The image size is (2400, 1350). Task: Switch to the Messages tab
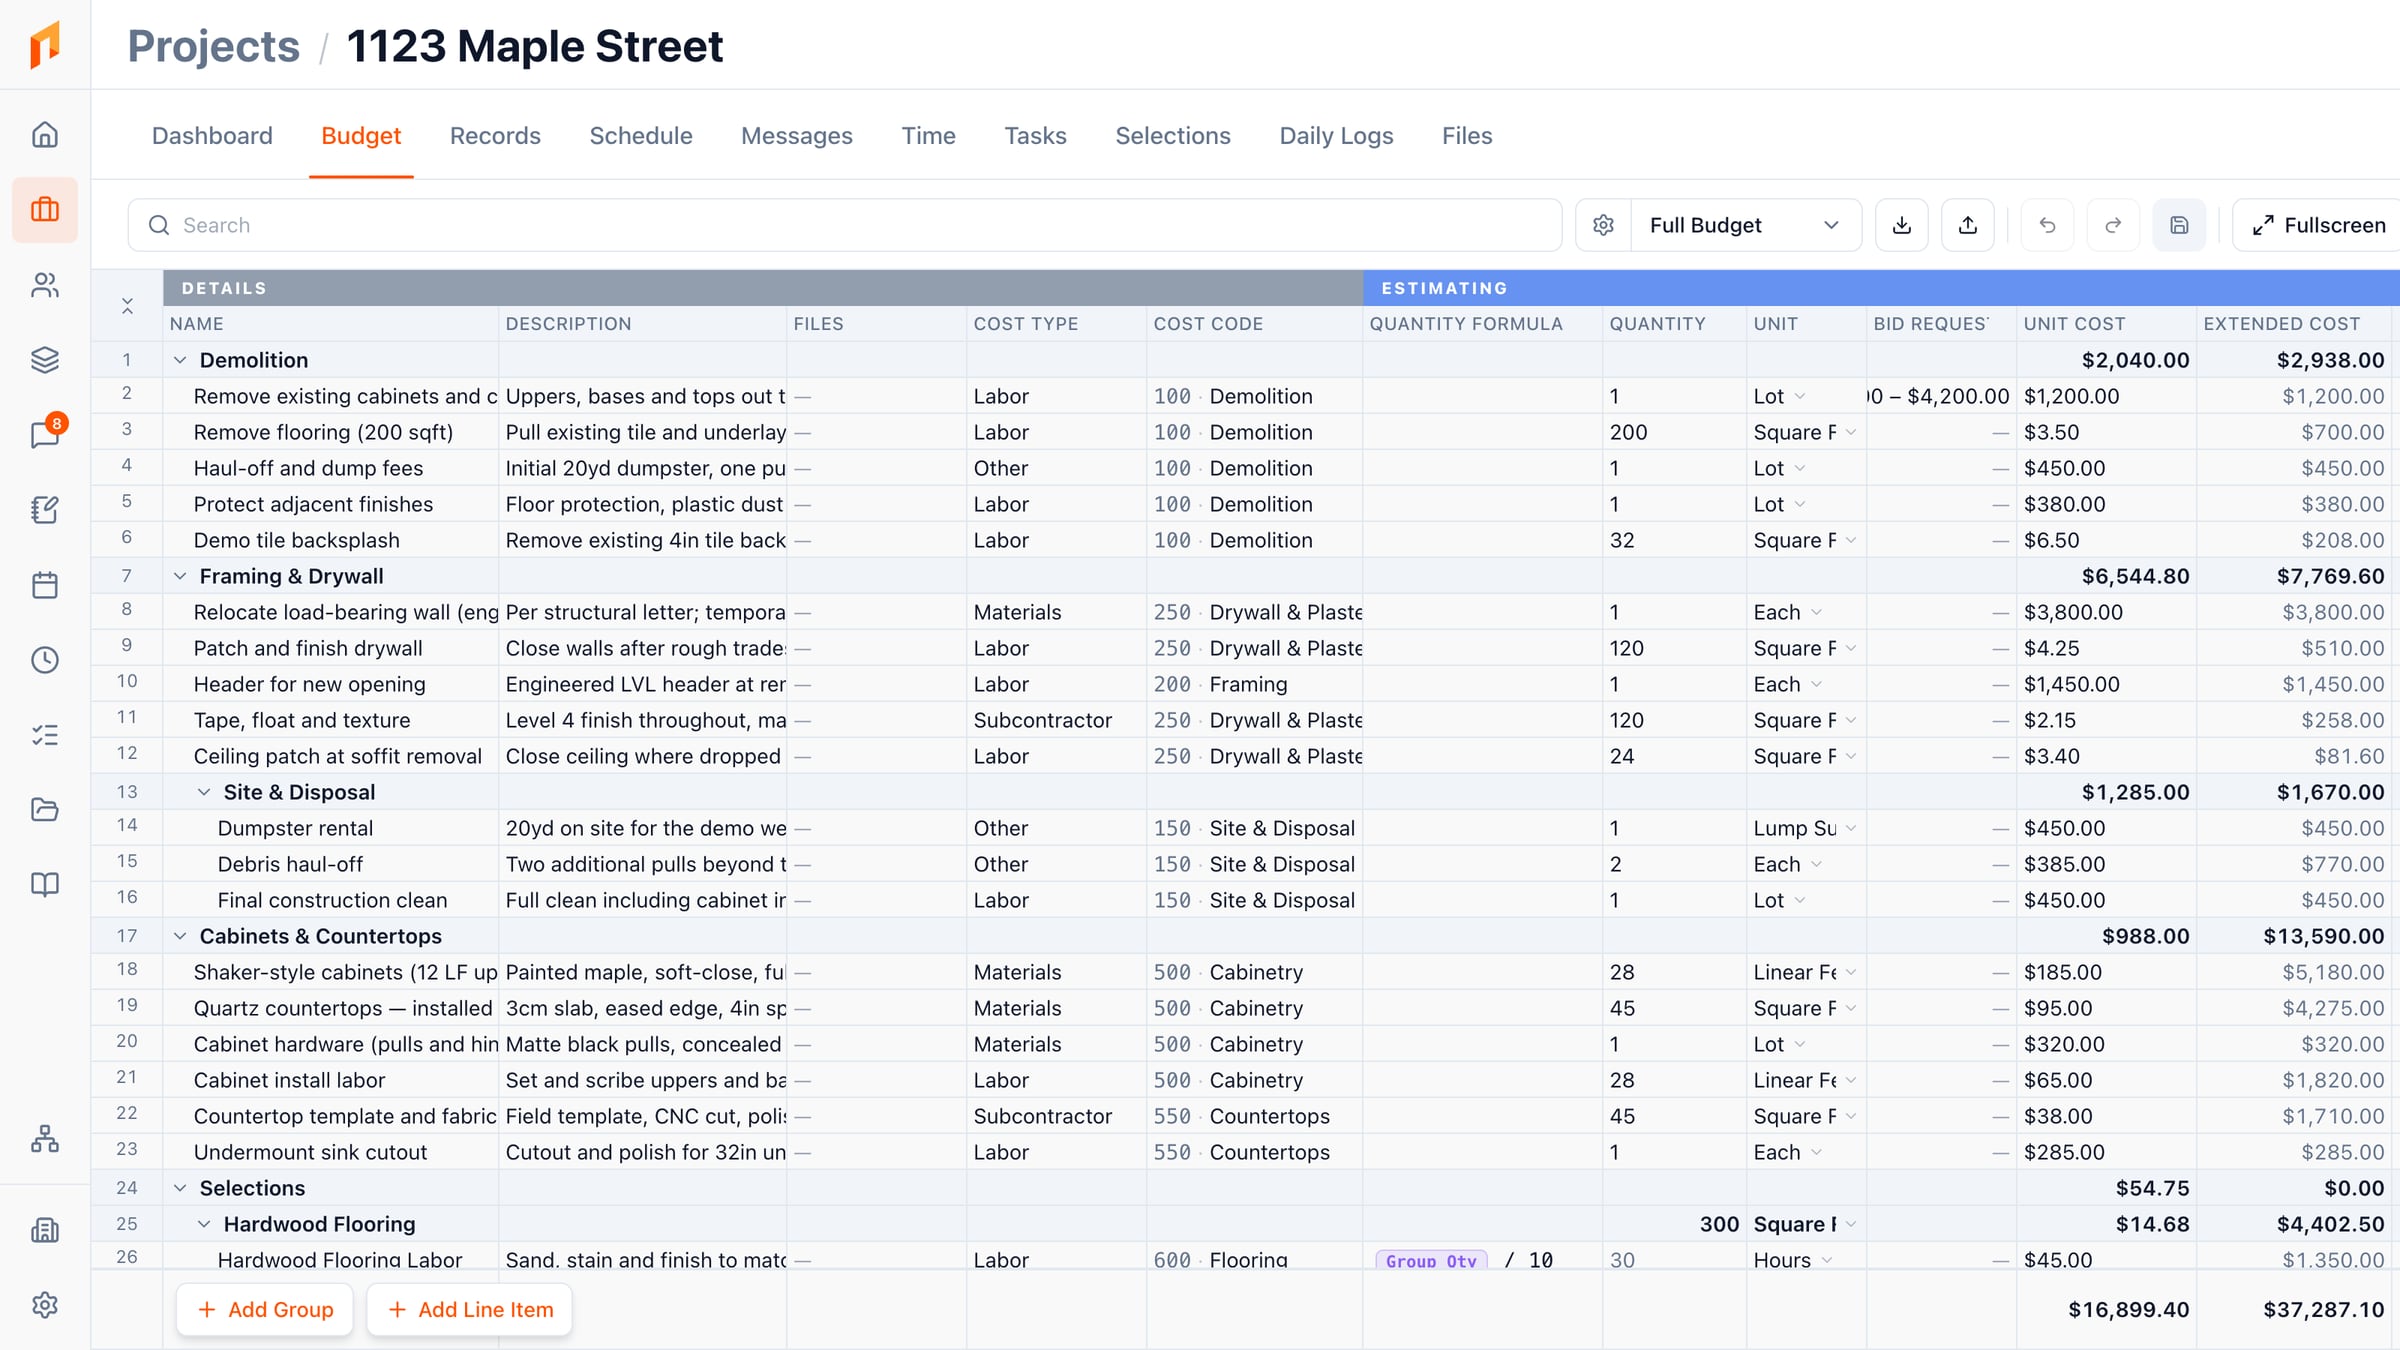[797, 136]
